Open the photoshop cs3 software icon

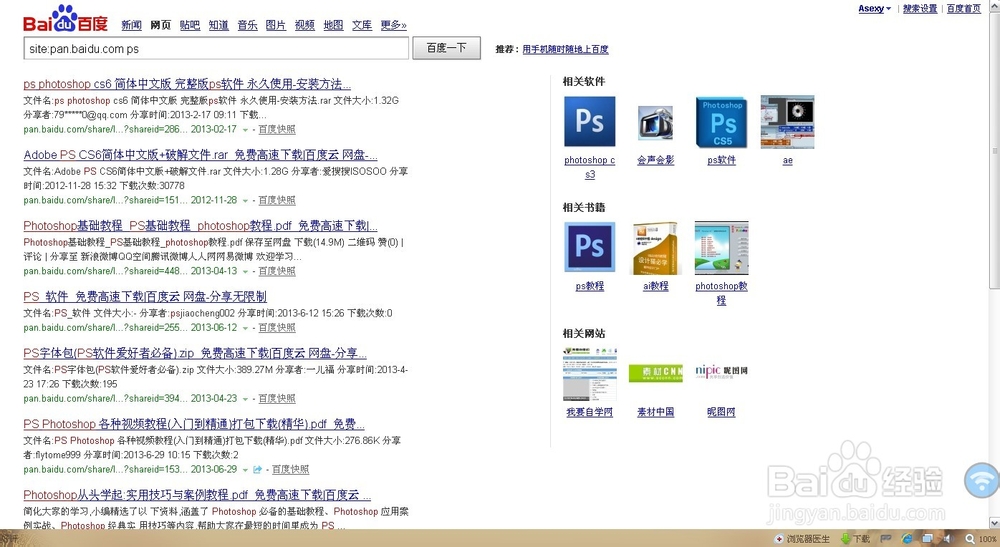[589, 122]
